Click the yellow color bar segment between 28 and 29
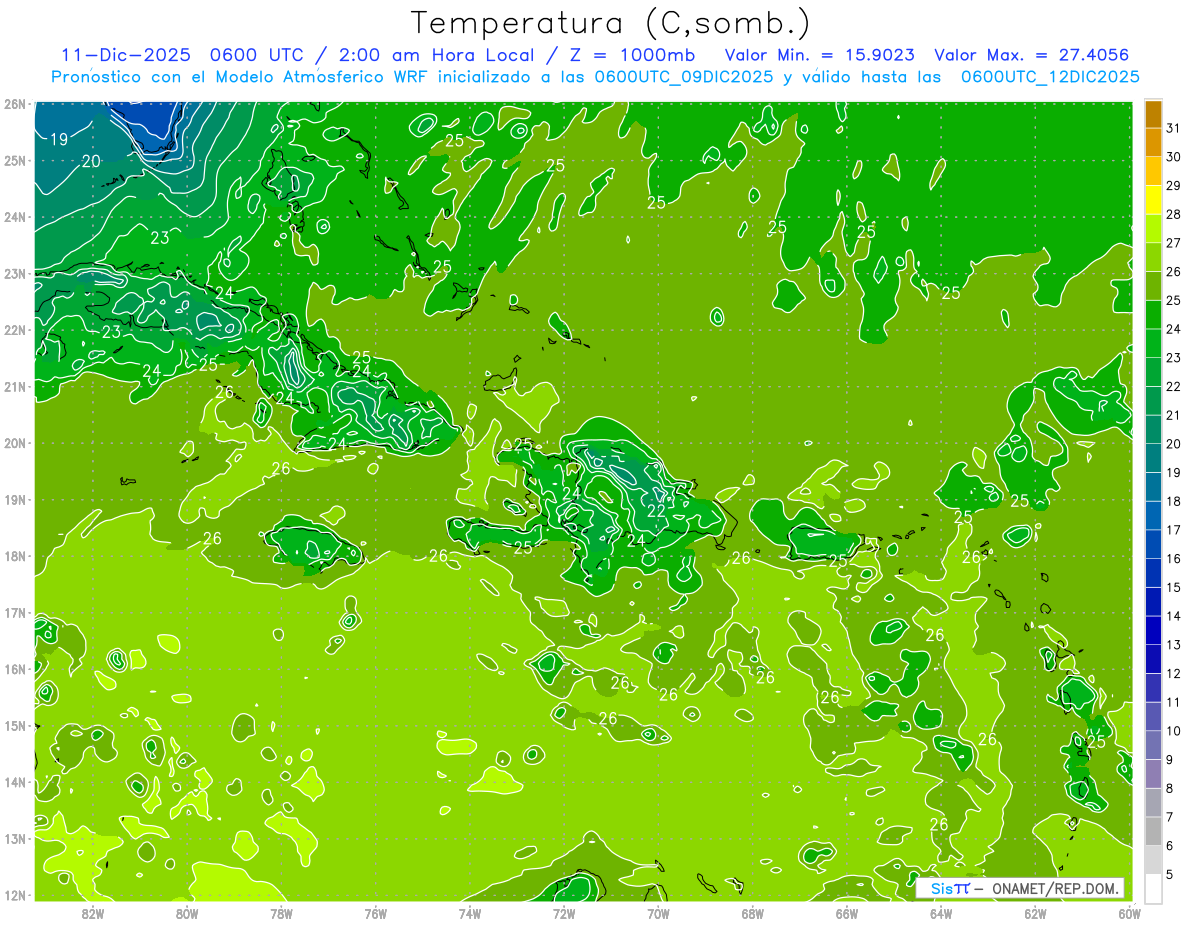The width and height of the screenshot is (1200, 927). [x=1153, y=200]
